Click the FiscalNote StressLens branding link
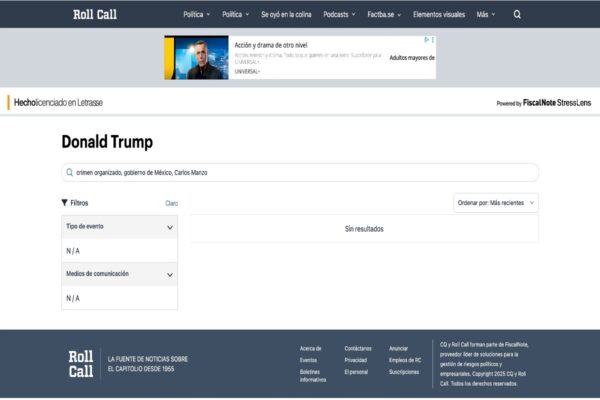Image resolution: width=600 pixels, height=400 pixels. (557, 103)
